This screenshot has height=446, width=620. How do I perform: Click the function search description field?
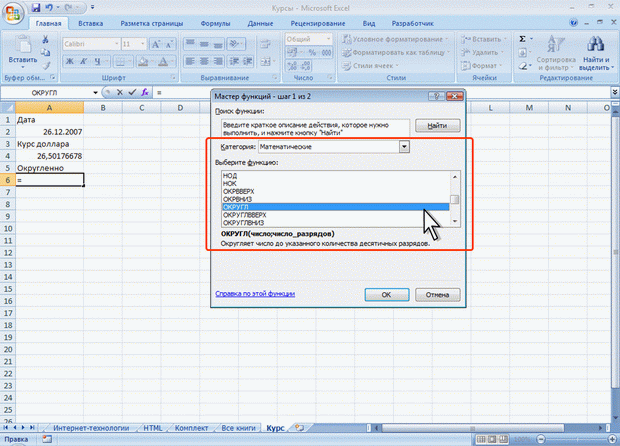(x=313, y=127)
